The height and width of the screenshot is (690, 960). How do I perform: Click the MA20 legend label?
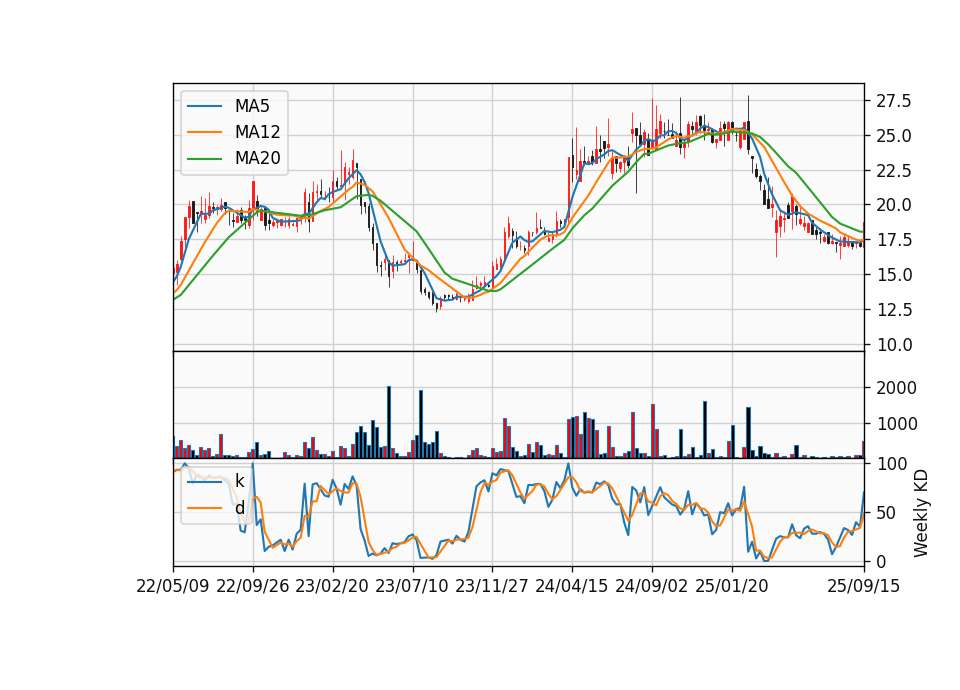click(257, 159)
